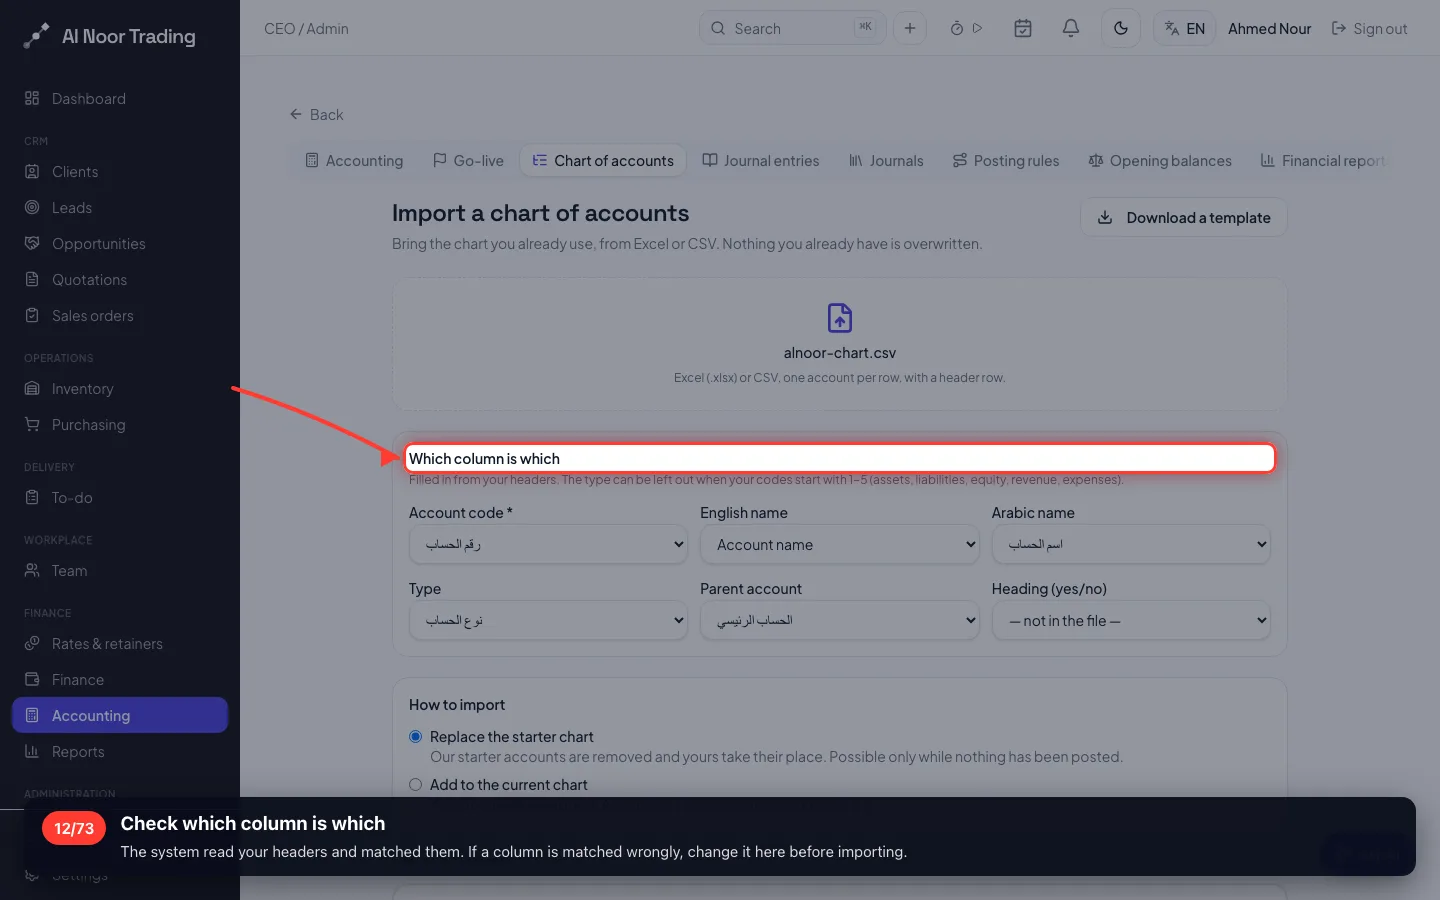The height and width of the screenshot is (900, 1440).
Task: Open the new item plus button
Action: [x=909, y=28]
